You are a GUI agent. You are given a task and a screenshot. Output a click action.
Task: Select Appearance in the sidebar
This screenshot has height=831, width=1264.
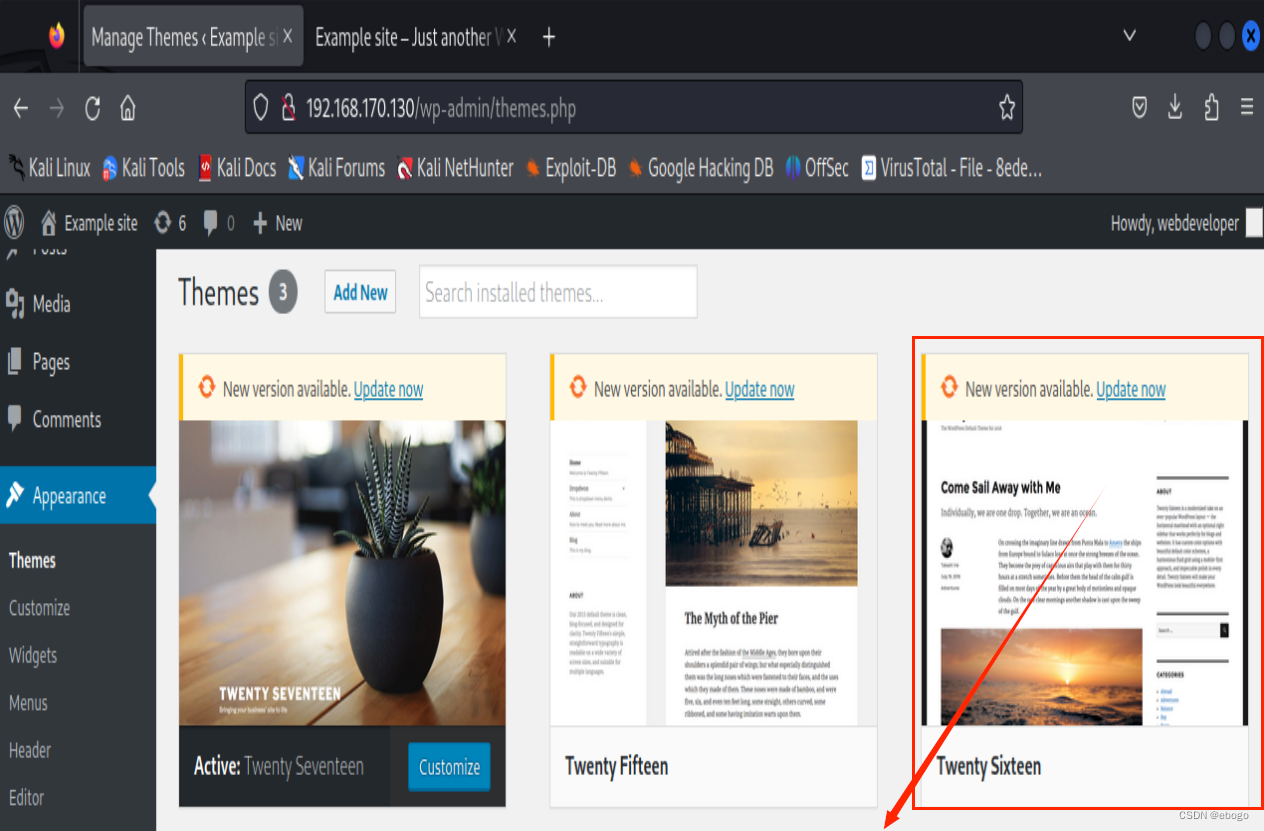click(x=78, y=495)
